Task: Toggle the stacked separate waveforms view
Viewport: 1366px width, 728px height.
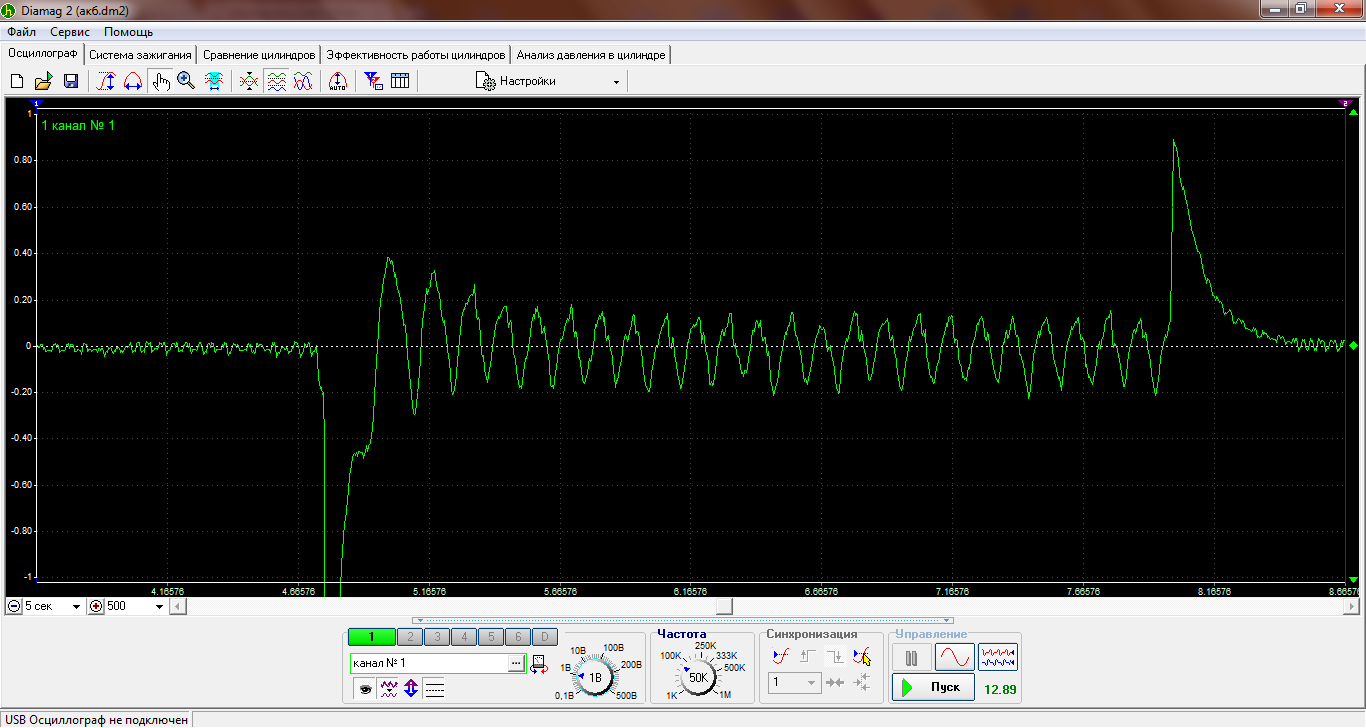Action: tap(276, 81)
